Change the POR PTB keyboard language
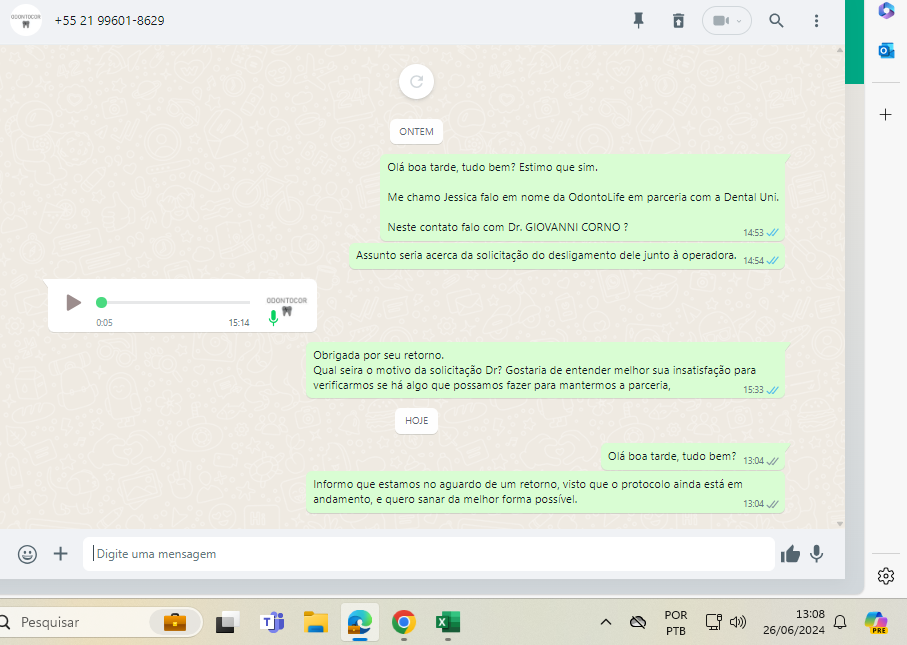 coord(676,623)
